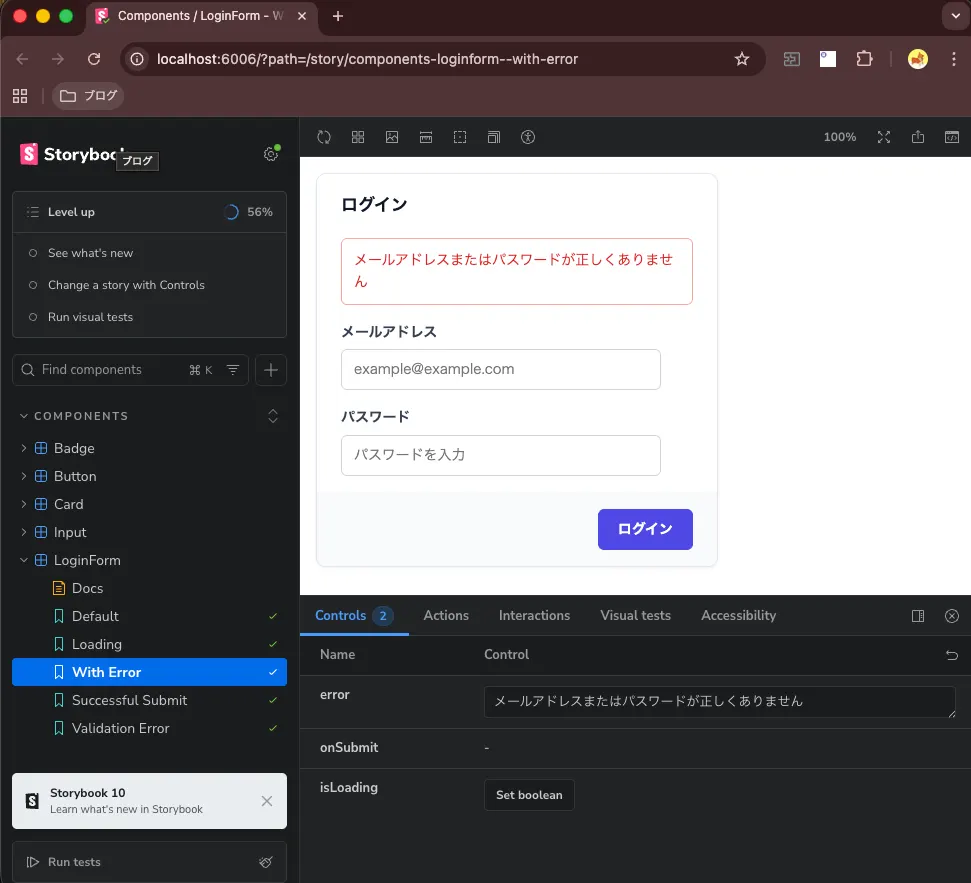
Task: Open the viewport size toolbar icon
Action: (494, 137)
